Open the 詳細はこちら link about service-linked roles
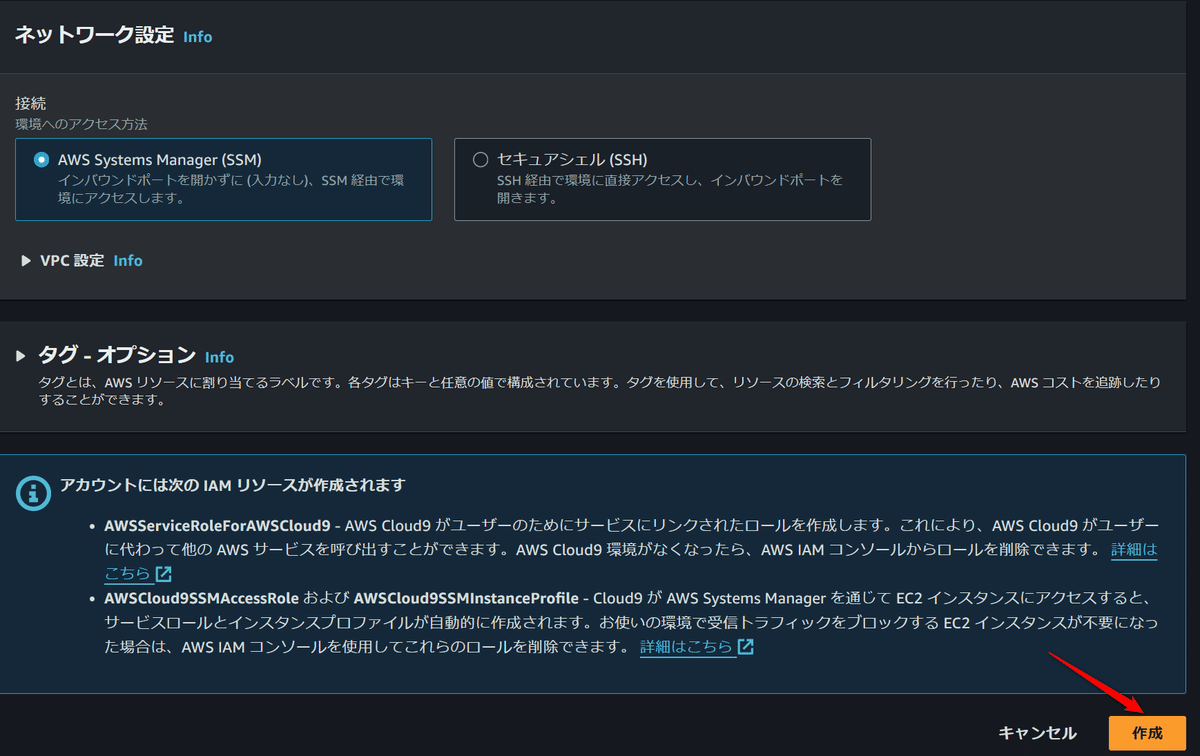Viewport: 1200px width, 756px height. pyautogui.click(x=1133, y=549)
